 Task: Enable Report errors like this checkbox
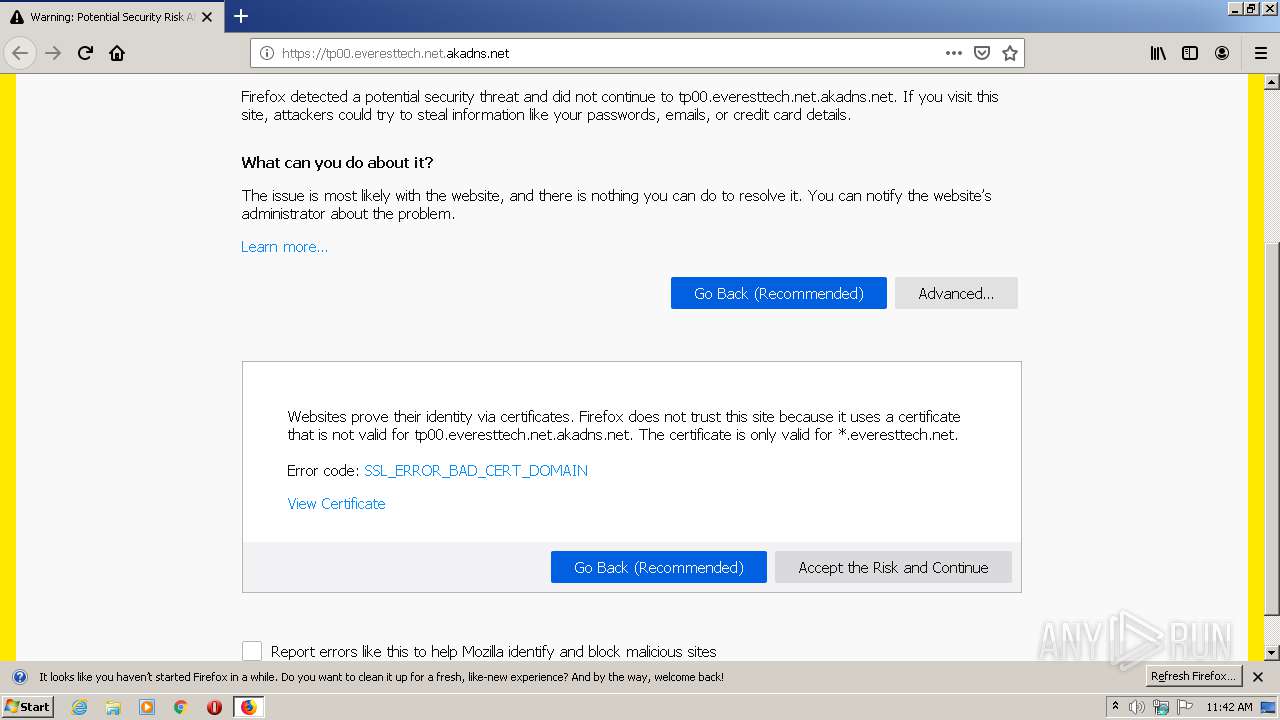(x=252, y=651)
